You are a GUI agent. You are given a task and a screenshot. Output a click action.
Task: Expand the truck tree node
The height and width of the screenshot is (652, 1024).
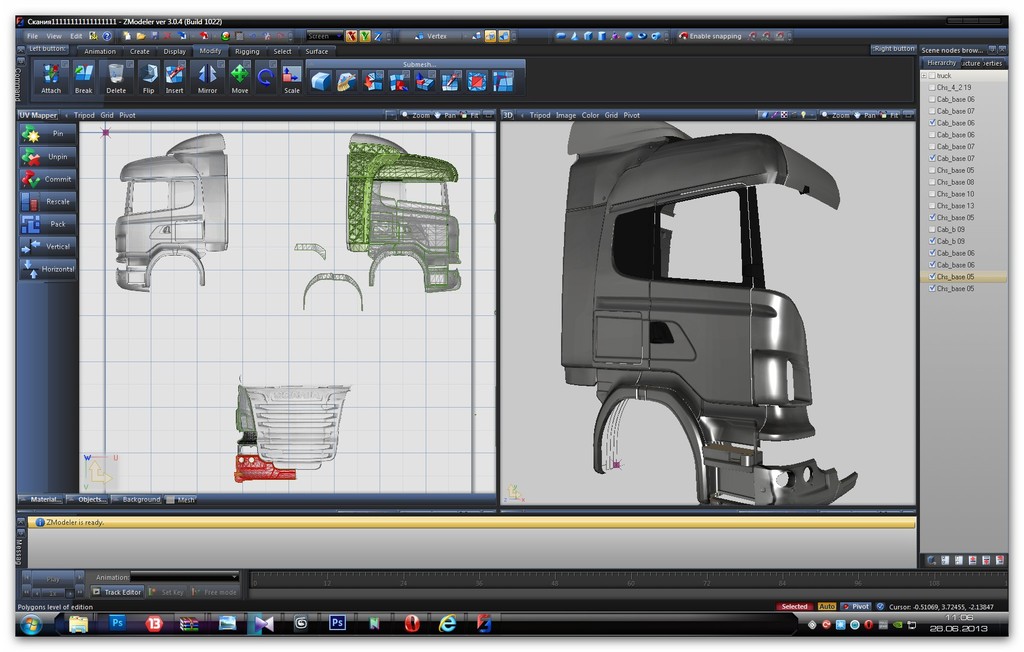(x=924, y=76)
